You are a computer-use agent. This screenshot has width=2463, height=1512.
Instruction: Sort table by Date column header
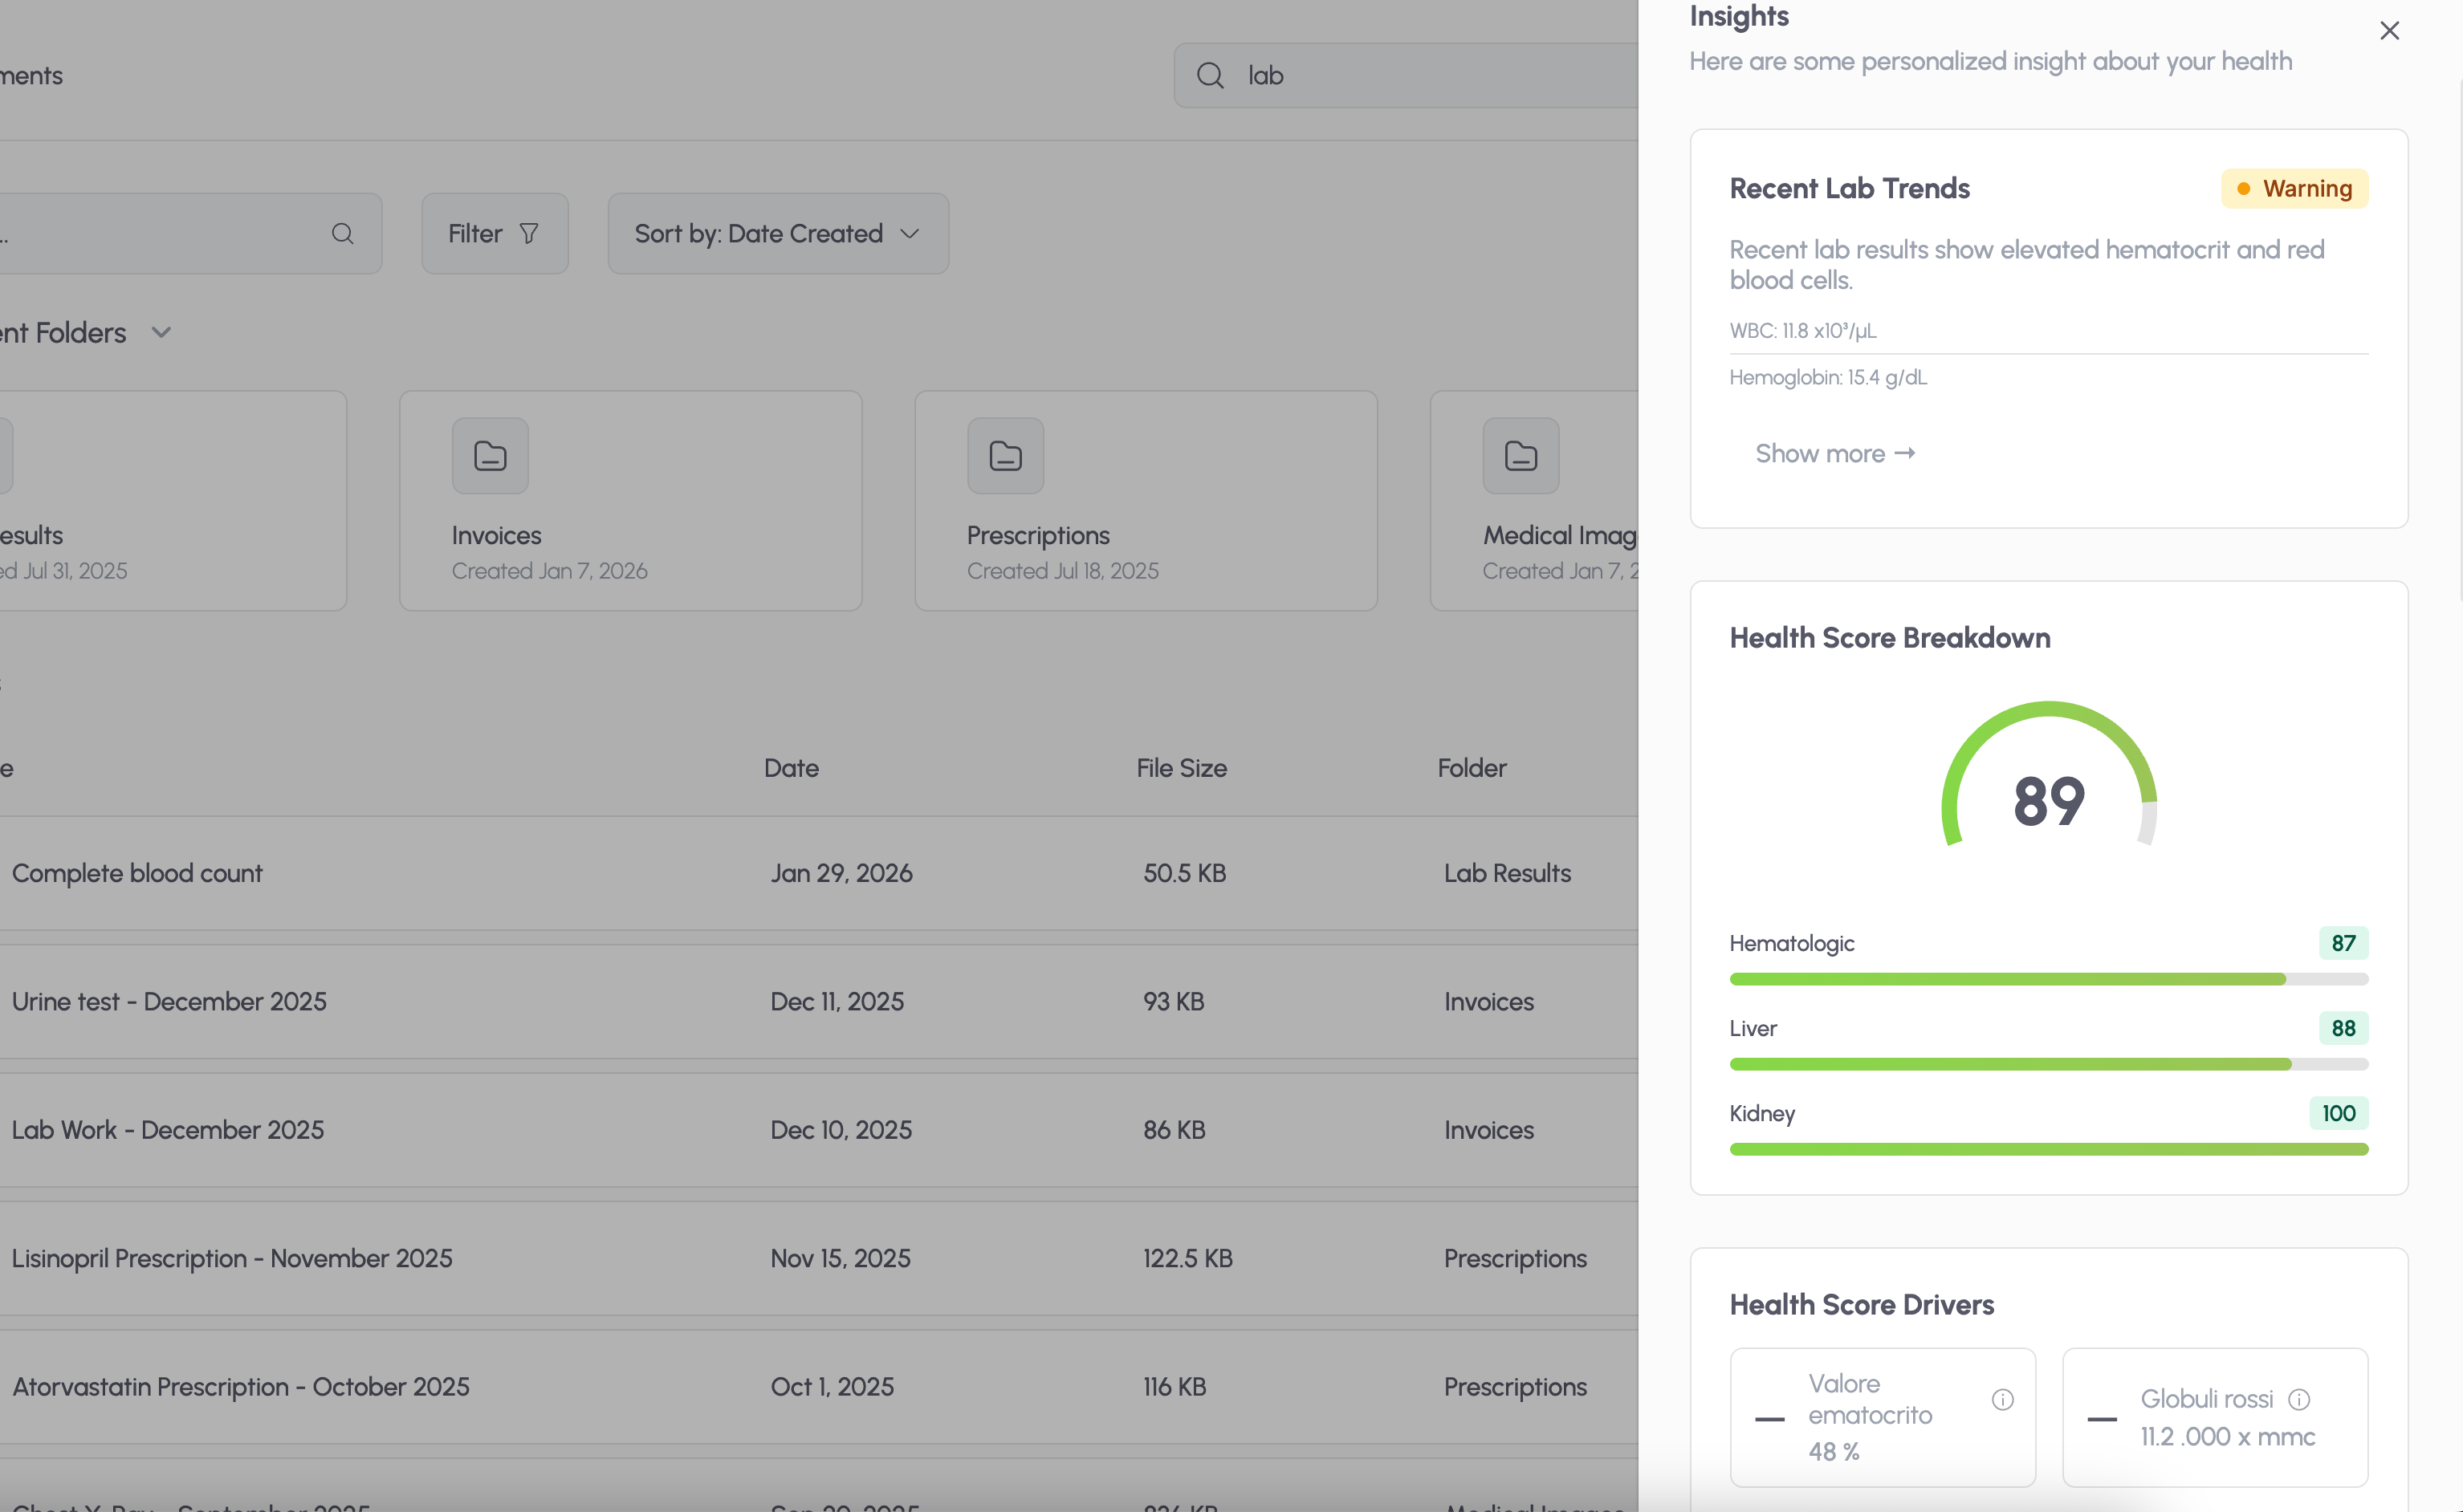click(x=791, y=768)
